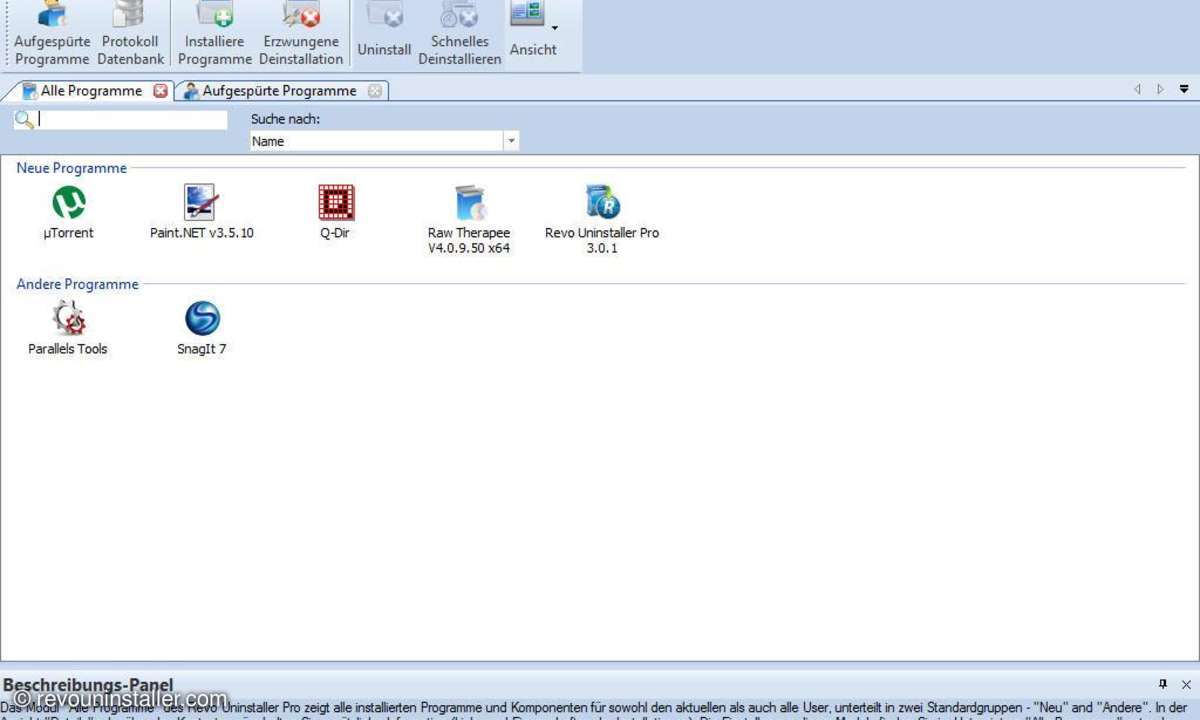Switch to the Aufgespürte Programme tab
This screenshot has width=1200, height=720.
click(x=279, y=91)
